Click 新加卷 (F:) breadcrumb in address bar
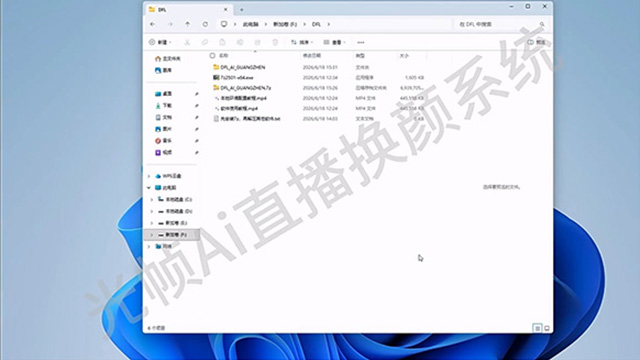640x360 pixels. [x=285, y=24]
